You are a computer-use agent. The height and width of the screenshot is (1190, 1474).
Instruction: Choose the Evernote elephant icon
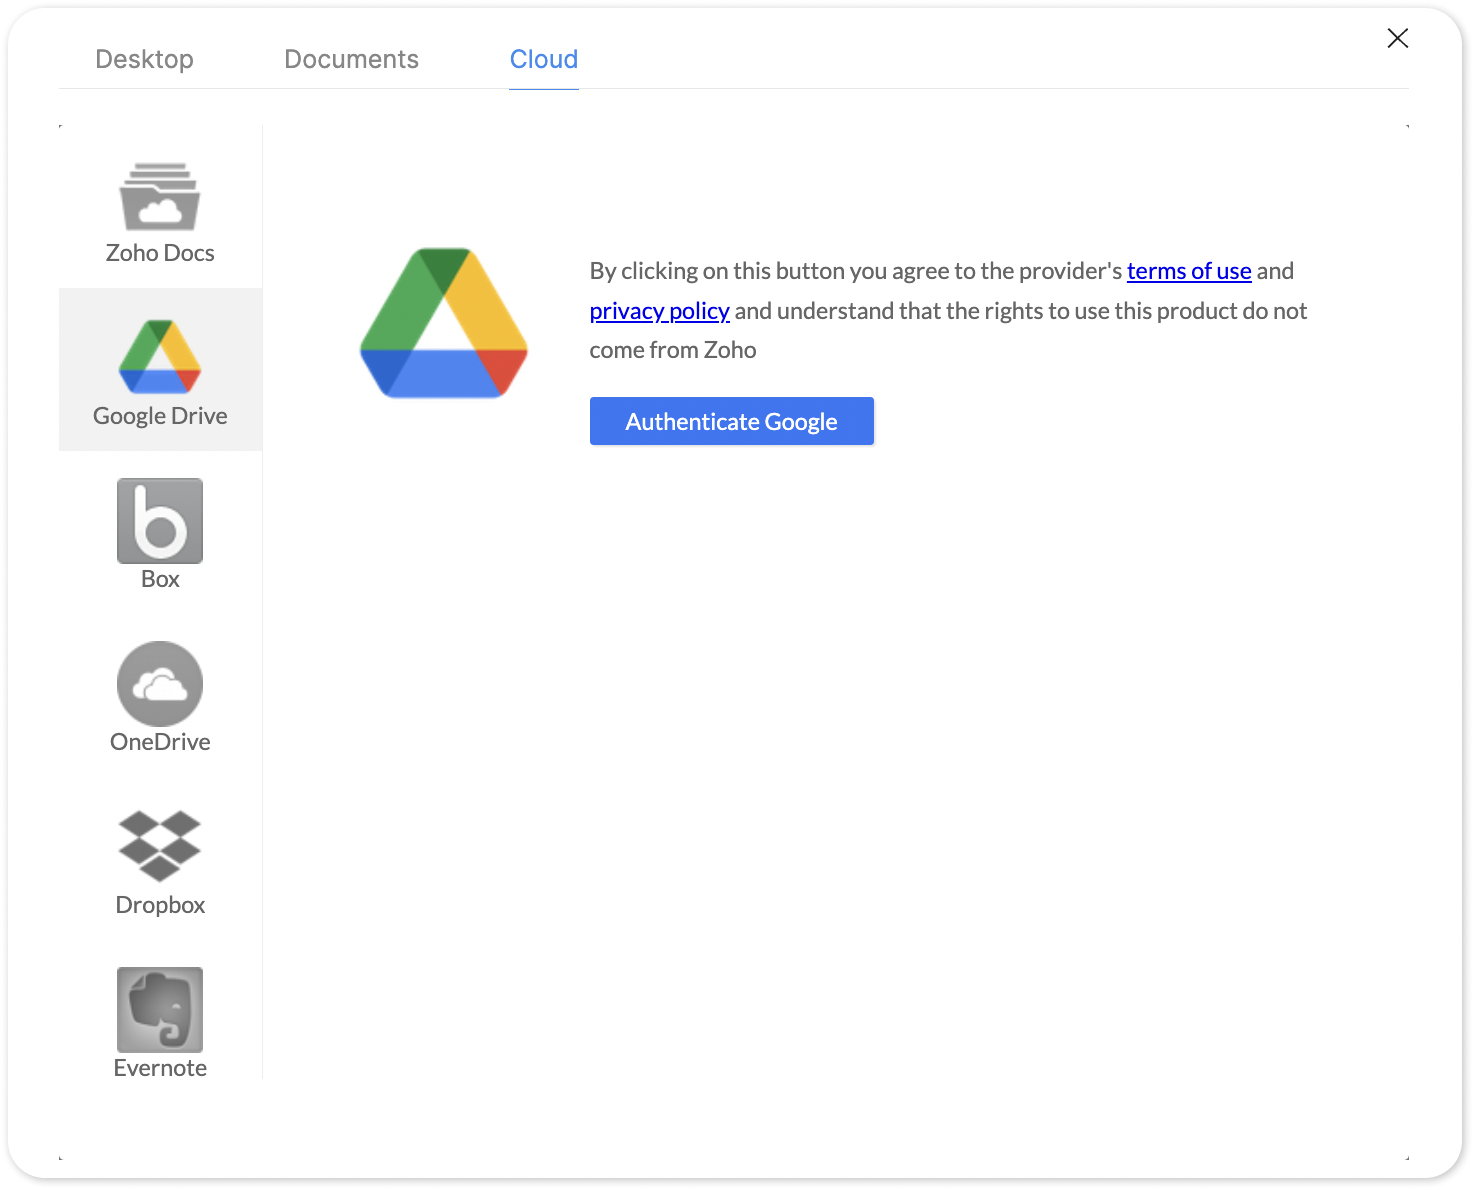tap(160, 1009)
